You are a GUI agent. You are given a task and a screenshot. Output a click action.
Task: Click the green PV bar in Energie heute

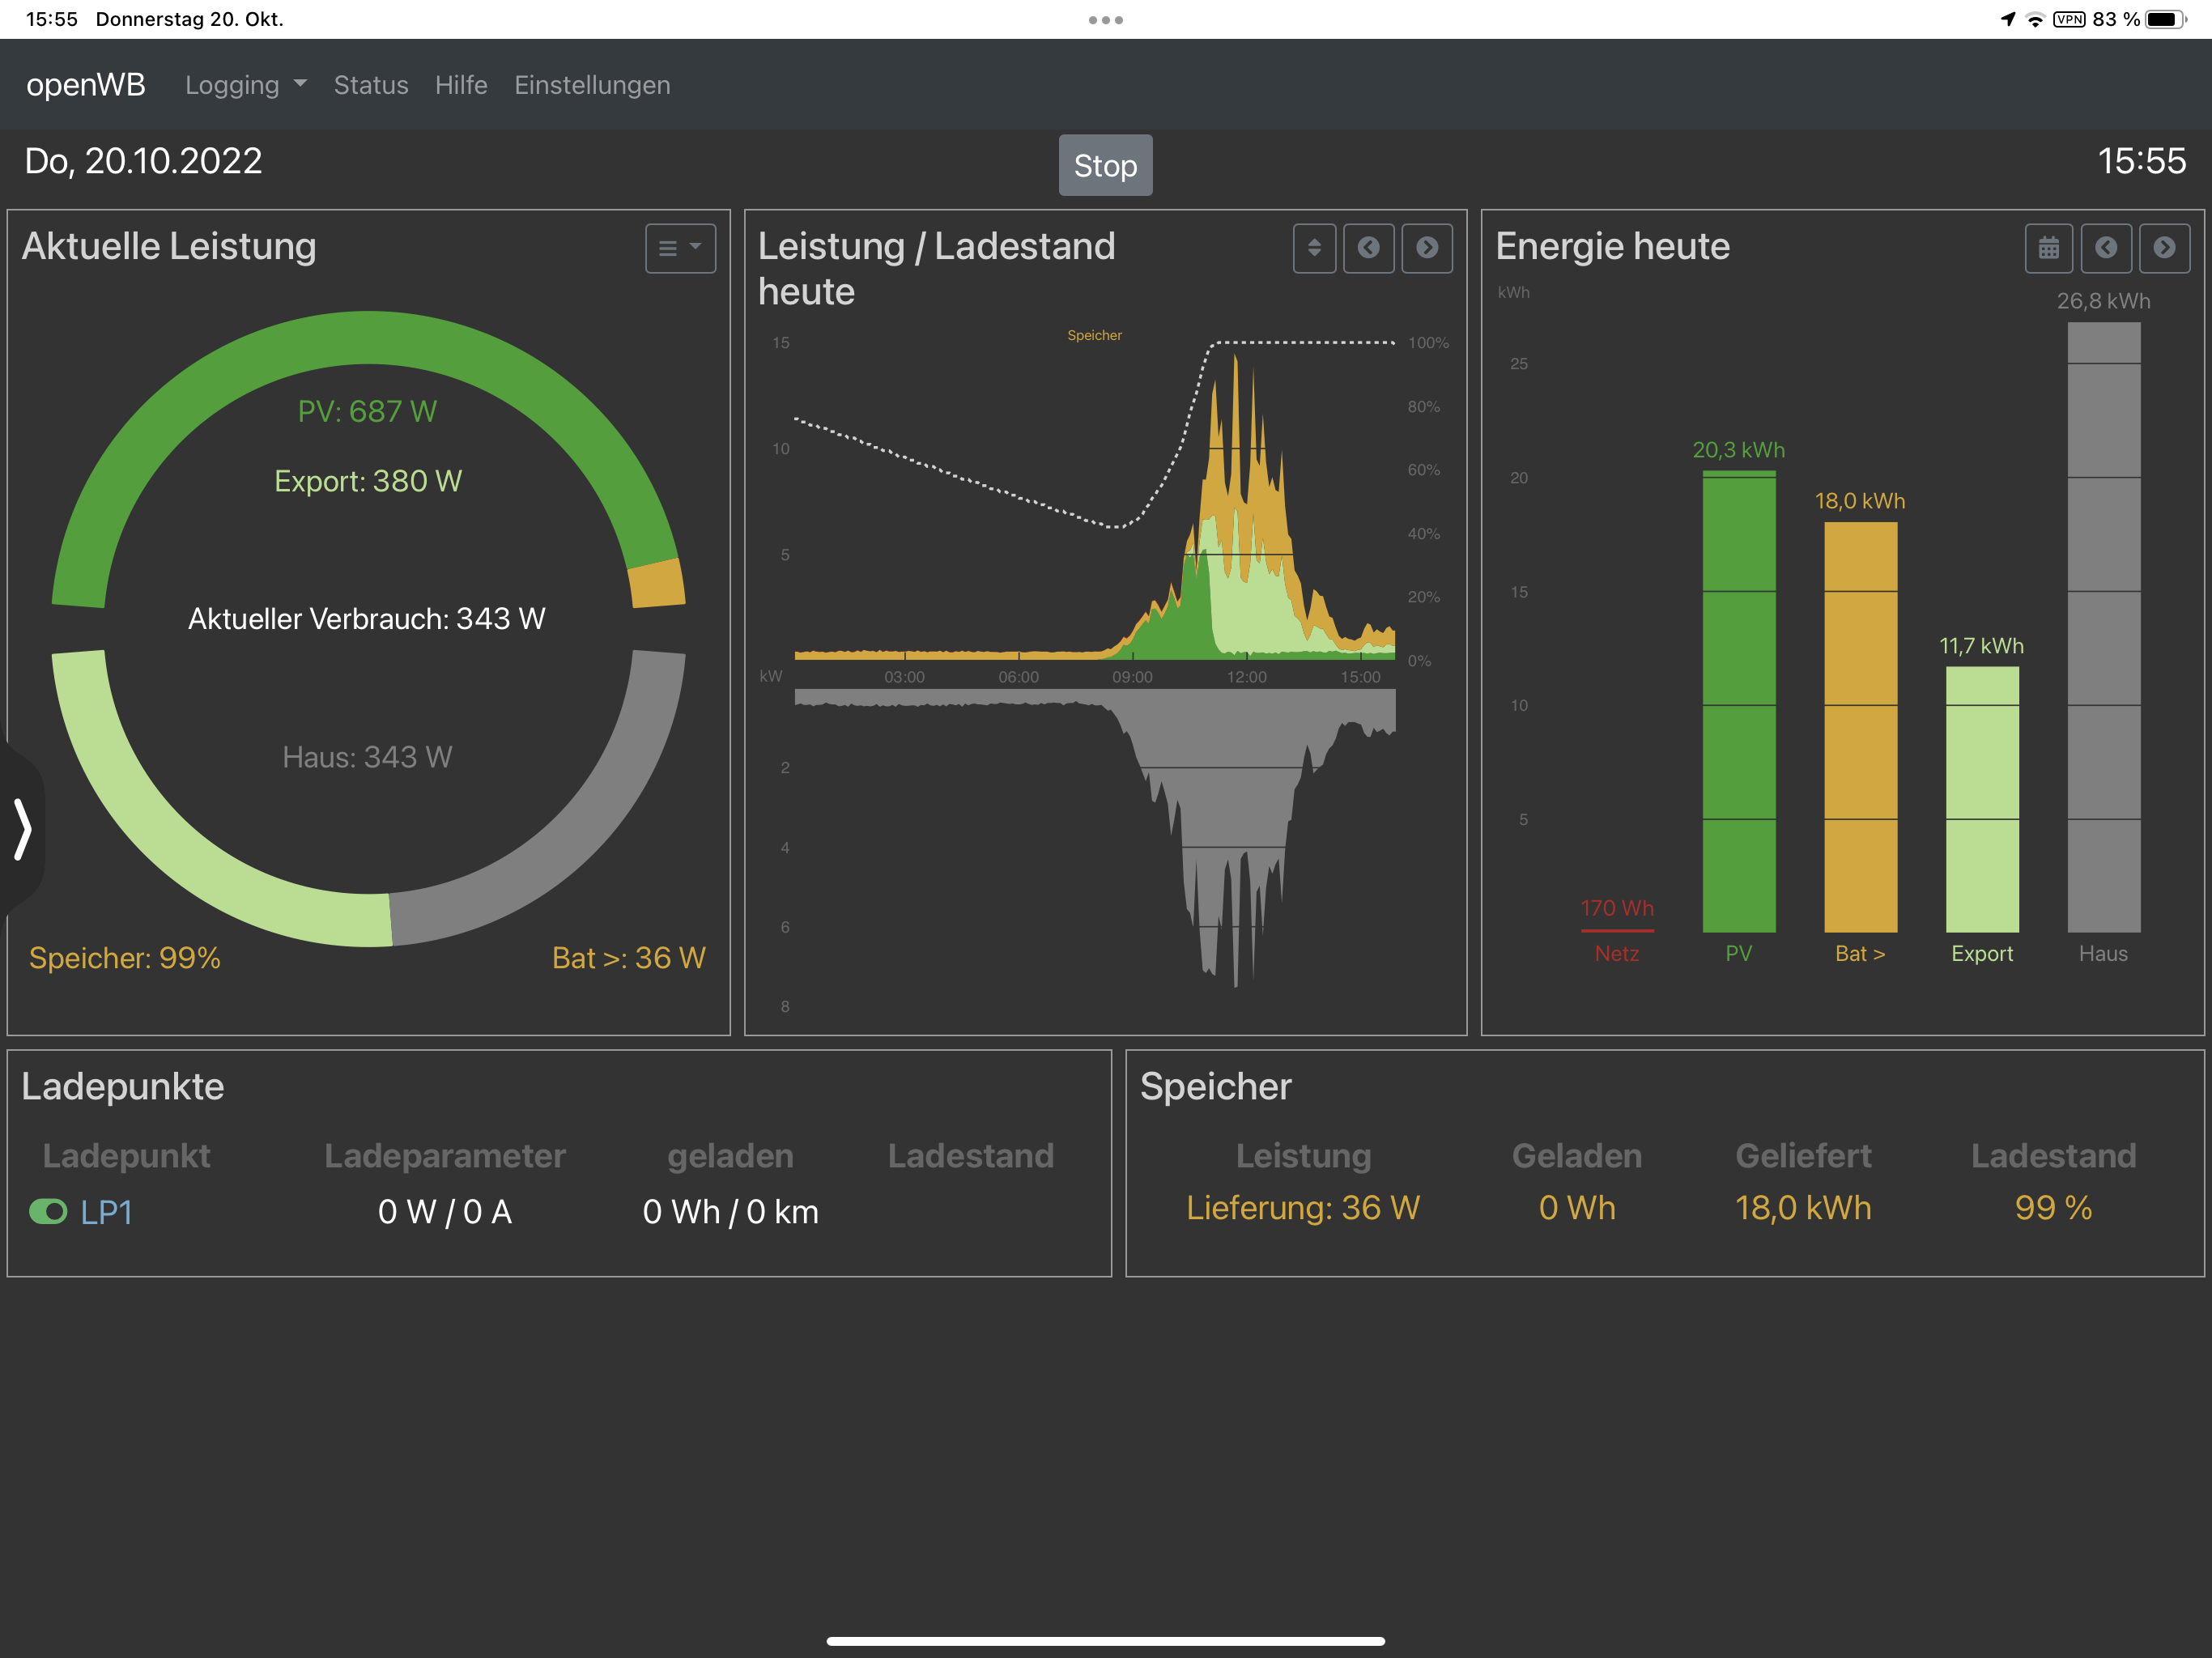pos(1738,700)
